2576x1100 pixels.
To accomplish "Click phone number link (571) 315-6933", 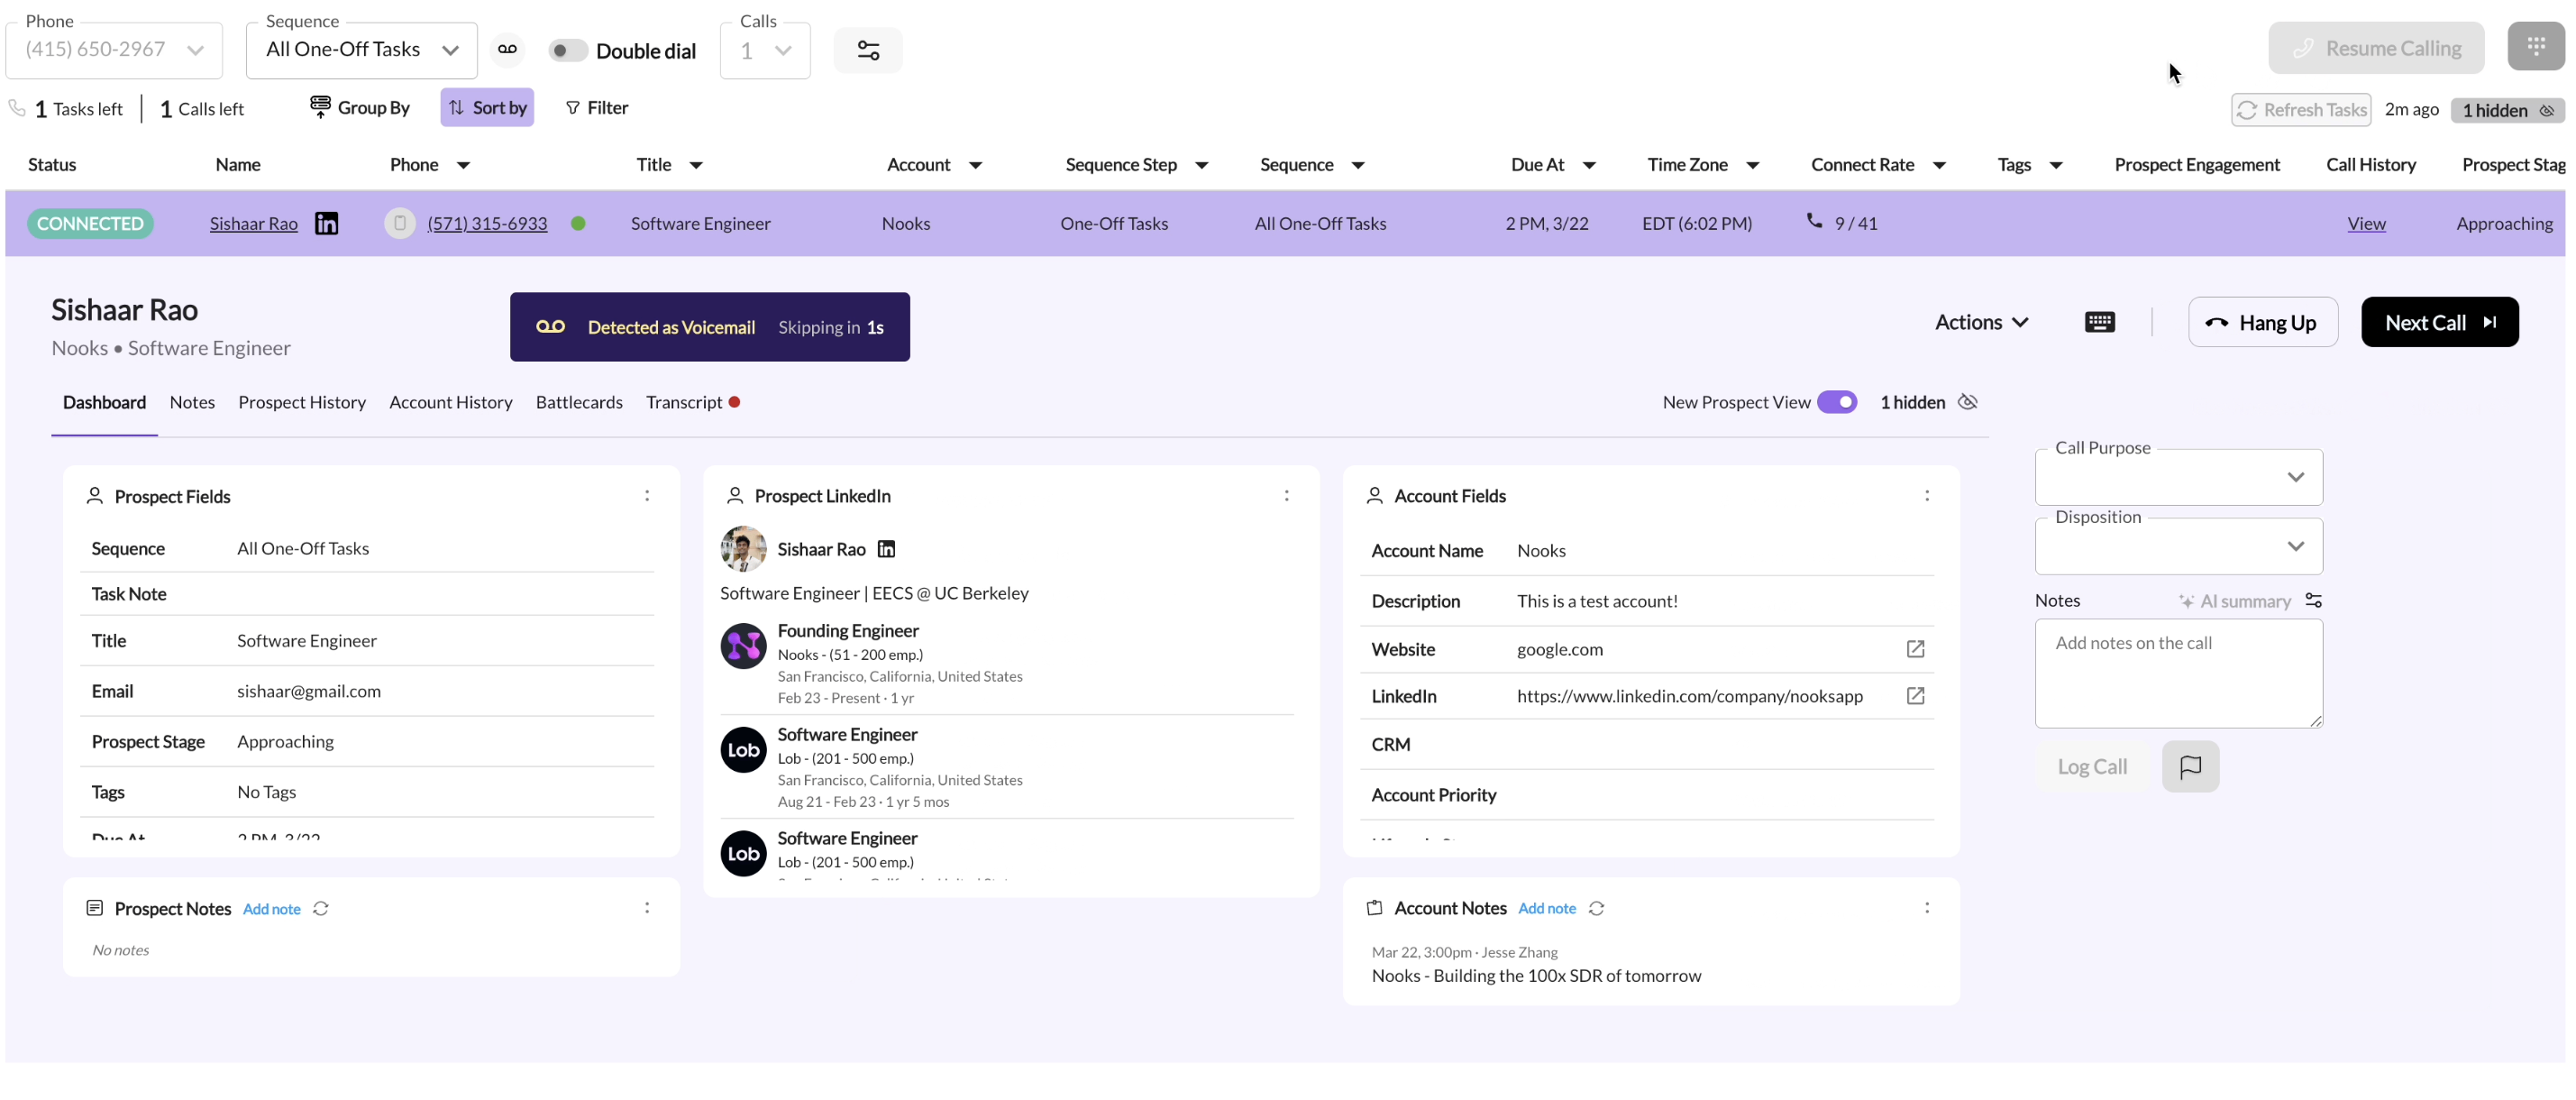I will pos(487,223).
